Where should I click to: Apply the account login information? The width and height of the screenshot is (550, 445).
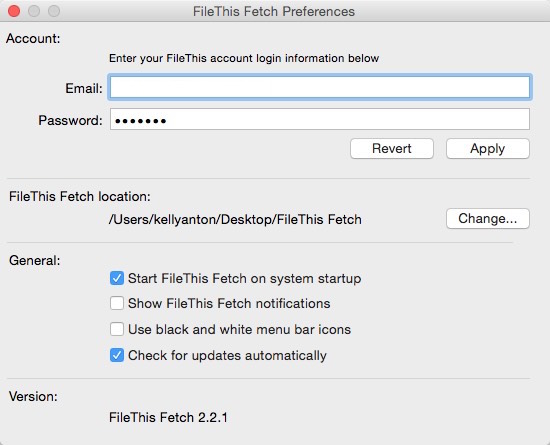(488, 148)
